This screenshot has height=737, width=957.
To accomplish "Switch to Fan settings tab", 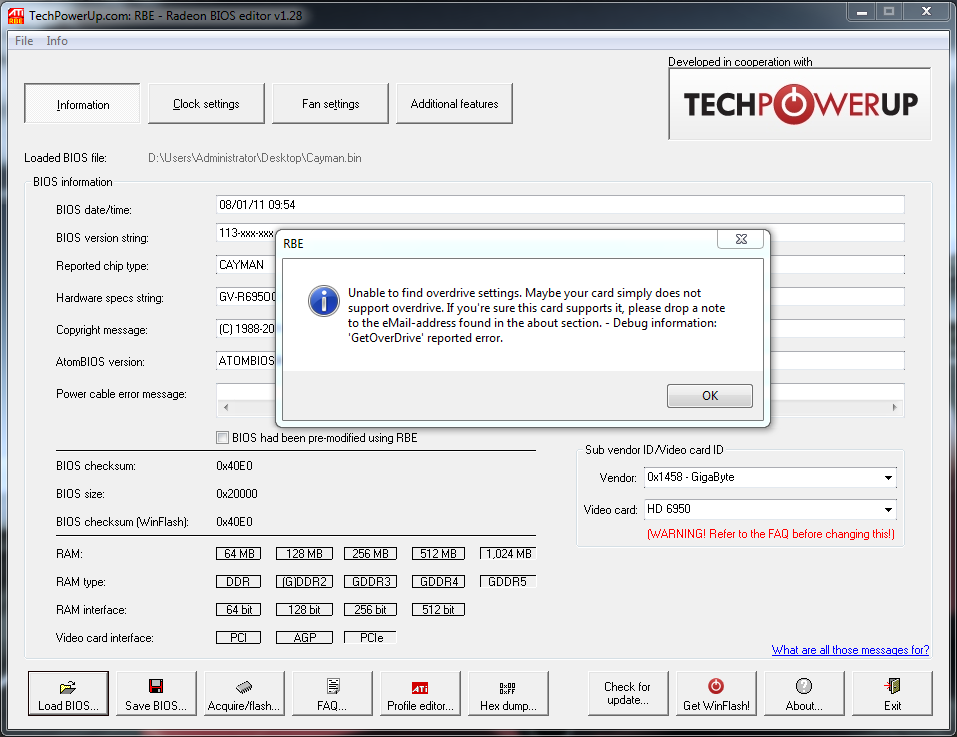I will pos(330,104).
